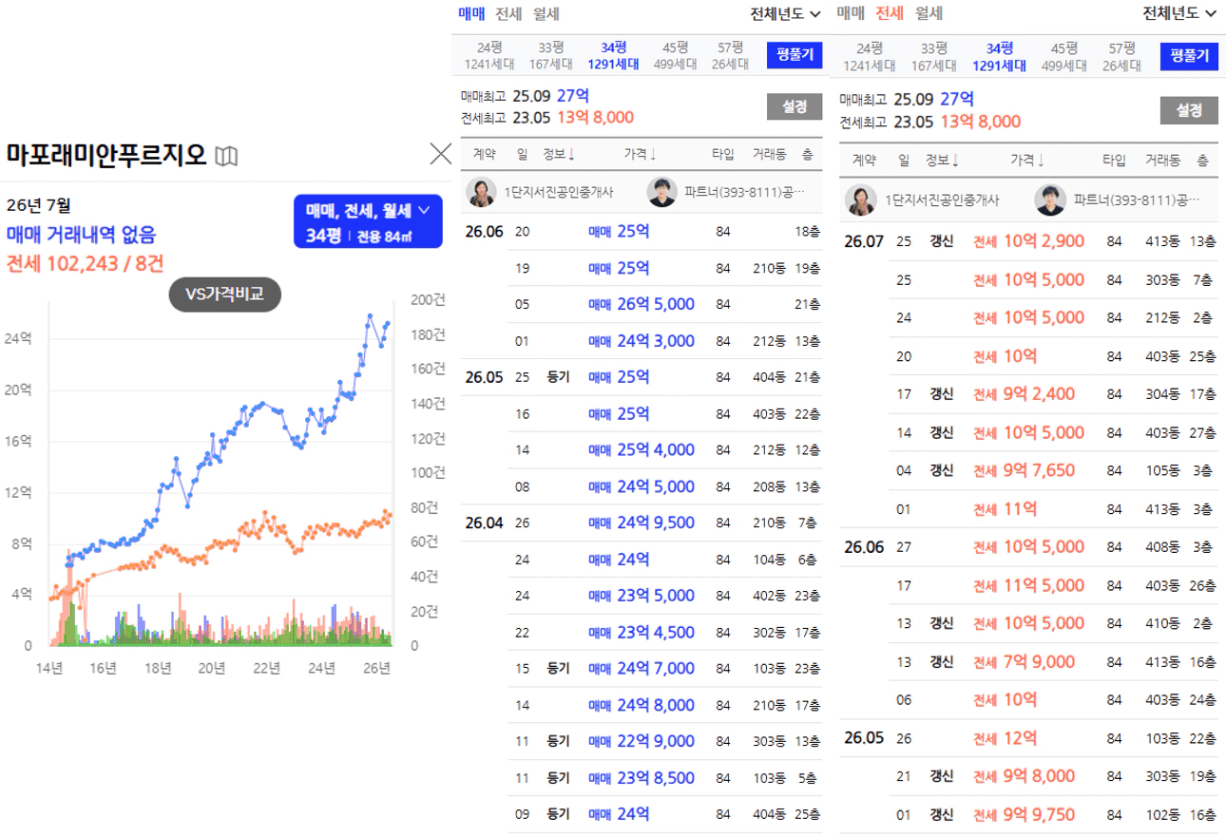Select 전세 11억 5,000 row, 403동 26층
The width and height of the screenshot is (1226, 837).
click(1053, 585)
